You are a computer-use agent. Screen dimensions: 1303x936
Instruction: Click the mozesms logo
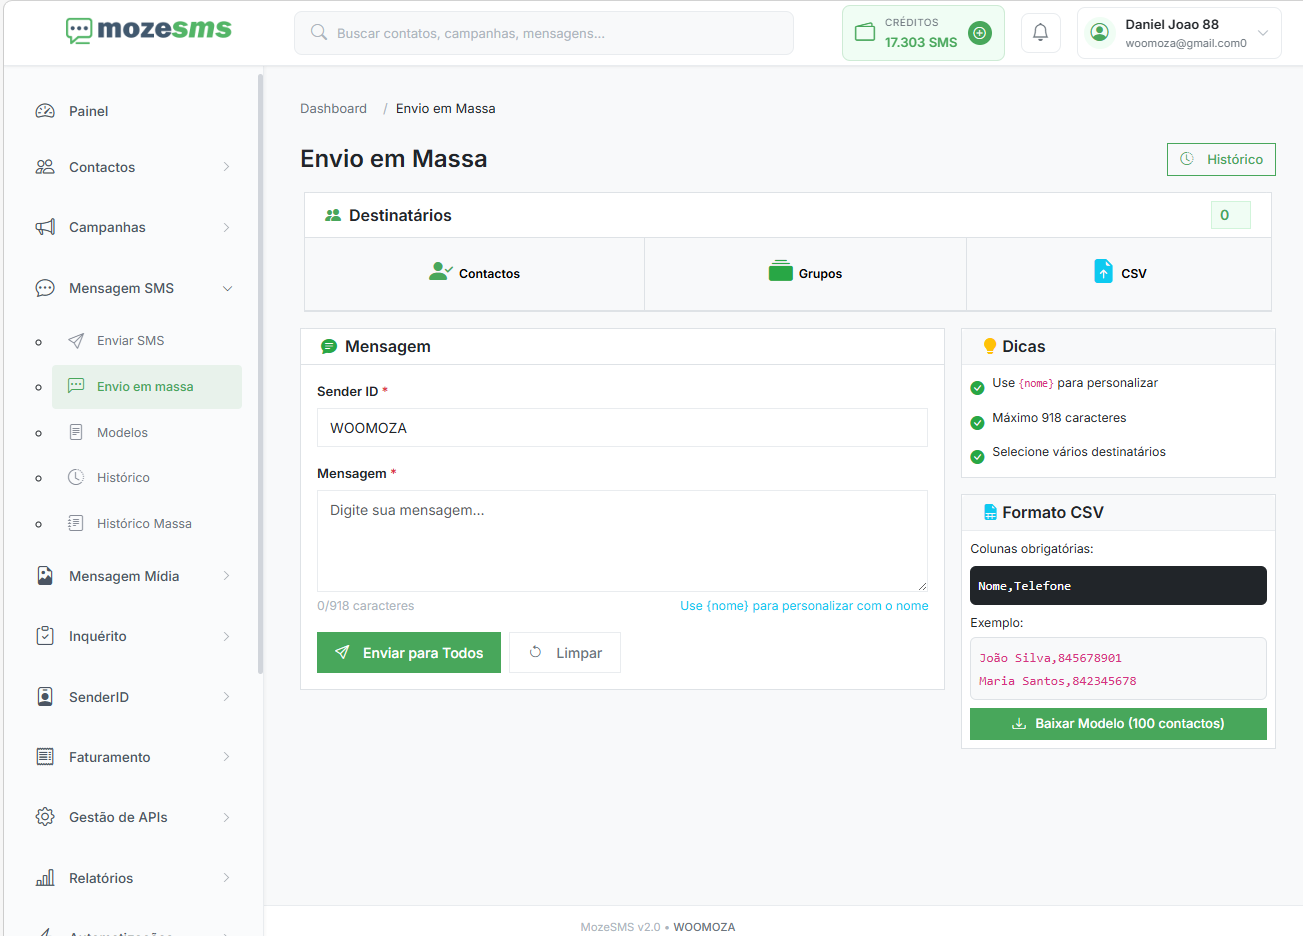149,30
